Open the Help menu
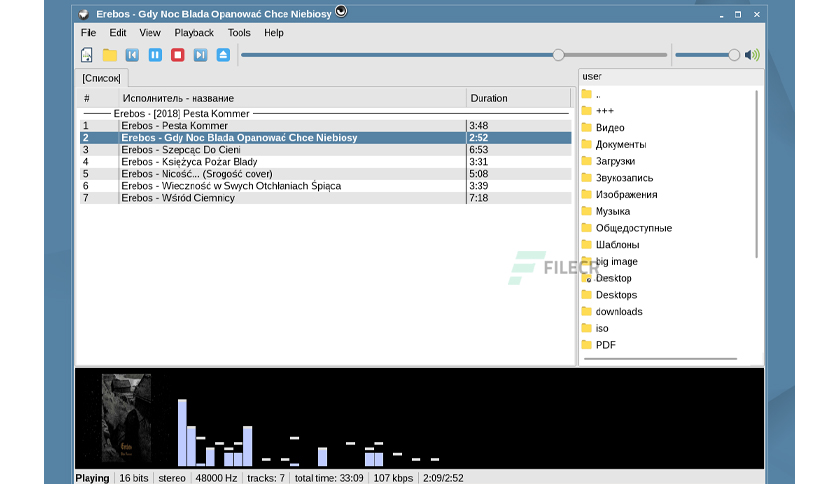This screenshot has height=484, width=836. tap(274, 33)
